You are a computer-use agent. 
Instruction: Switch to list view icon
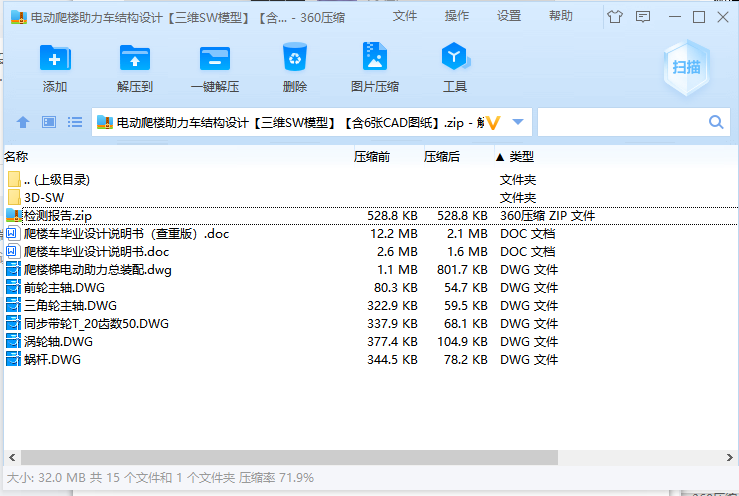click(x=75, y=123)
